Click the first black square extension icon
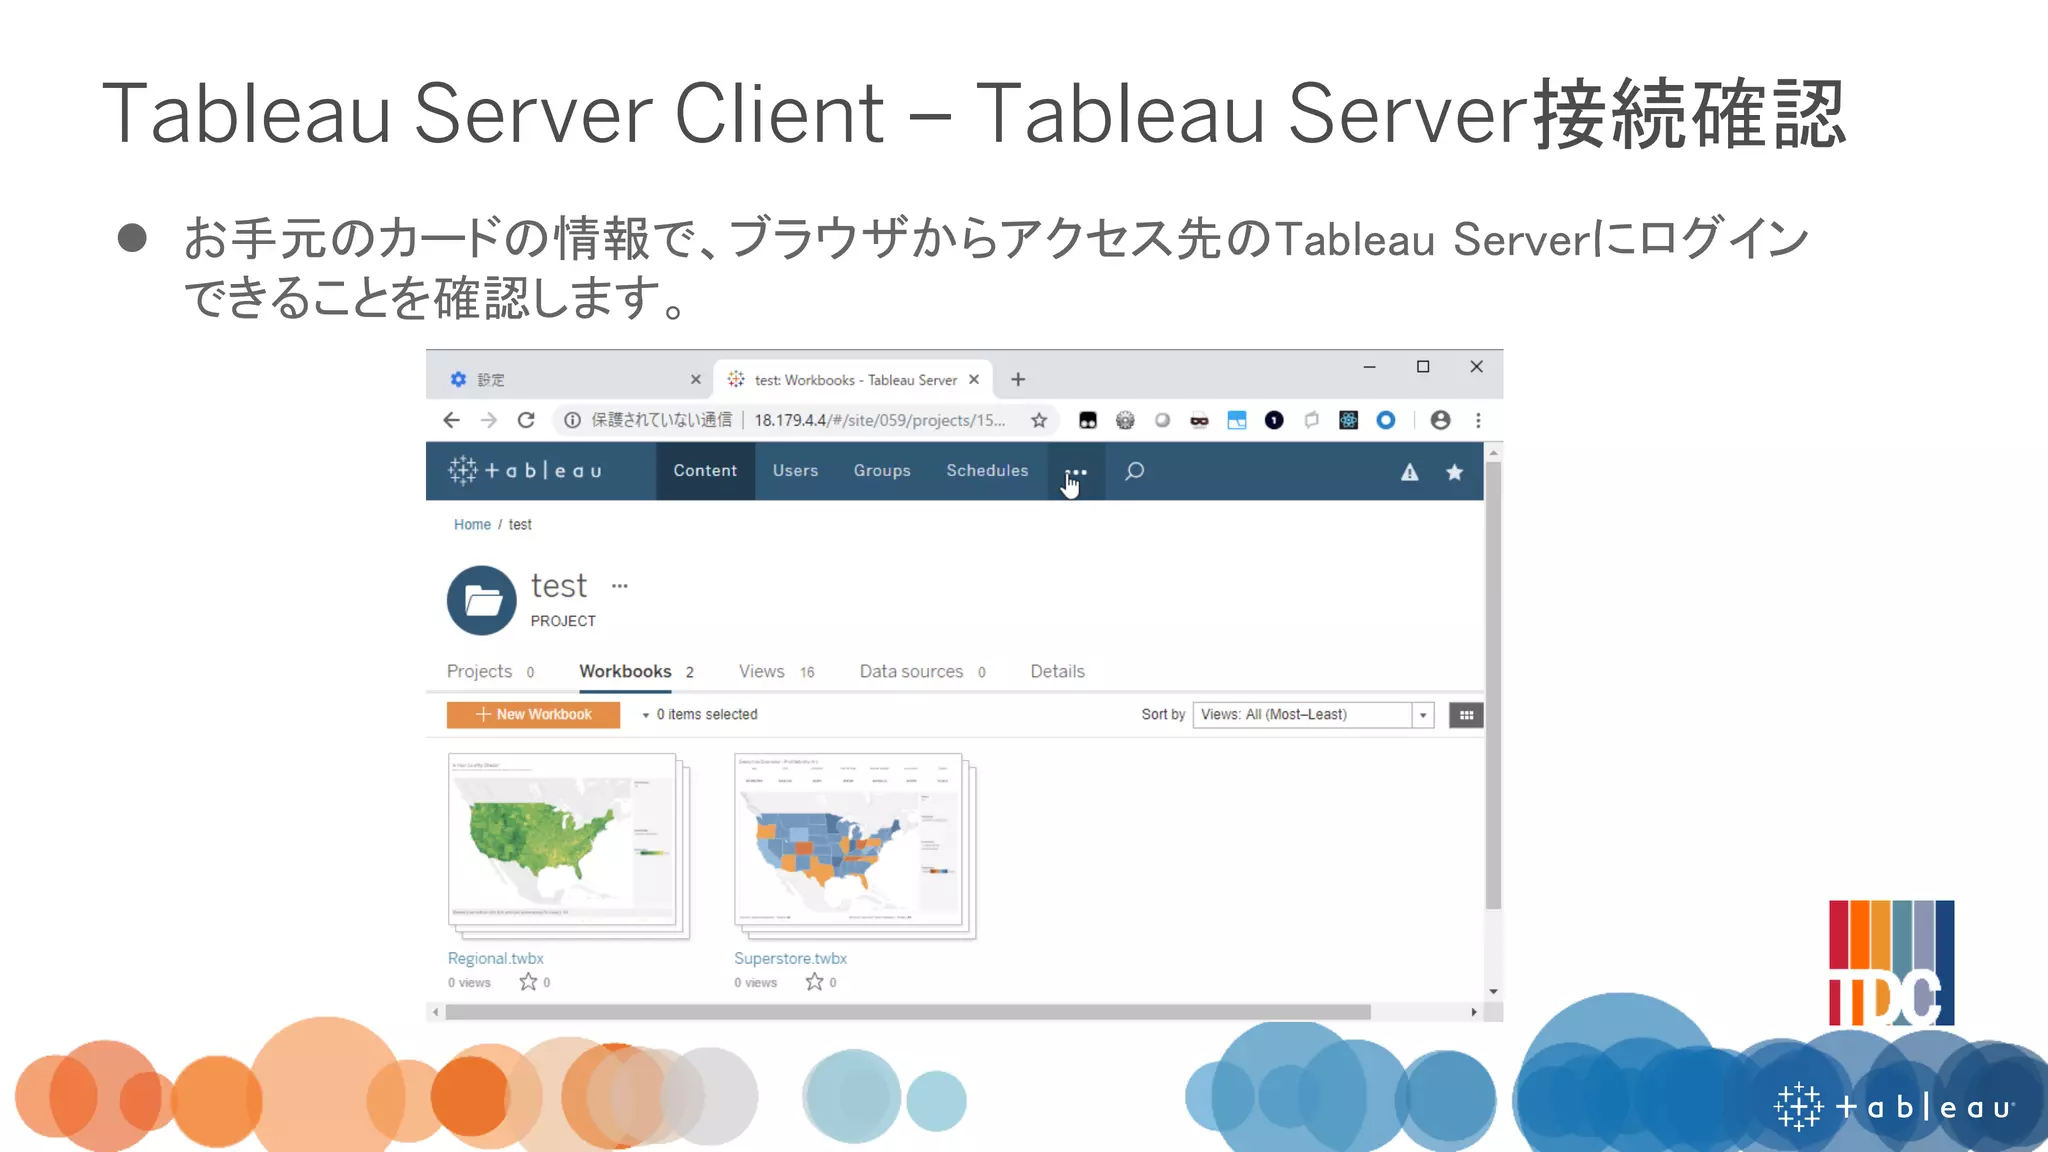This screenshot has height=1152, width=2048. click(1088, 420)
